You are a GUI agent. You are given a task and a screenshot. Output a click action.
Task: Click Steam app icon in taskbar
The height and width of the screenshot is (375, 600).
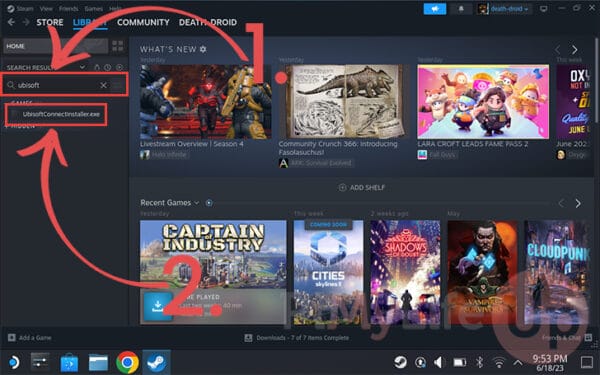(x=157, y=362)
